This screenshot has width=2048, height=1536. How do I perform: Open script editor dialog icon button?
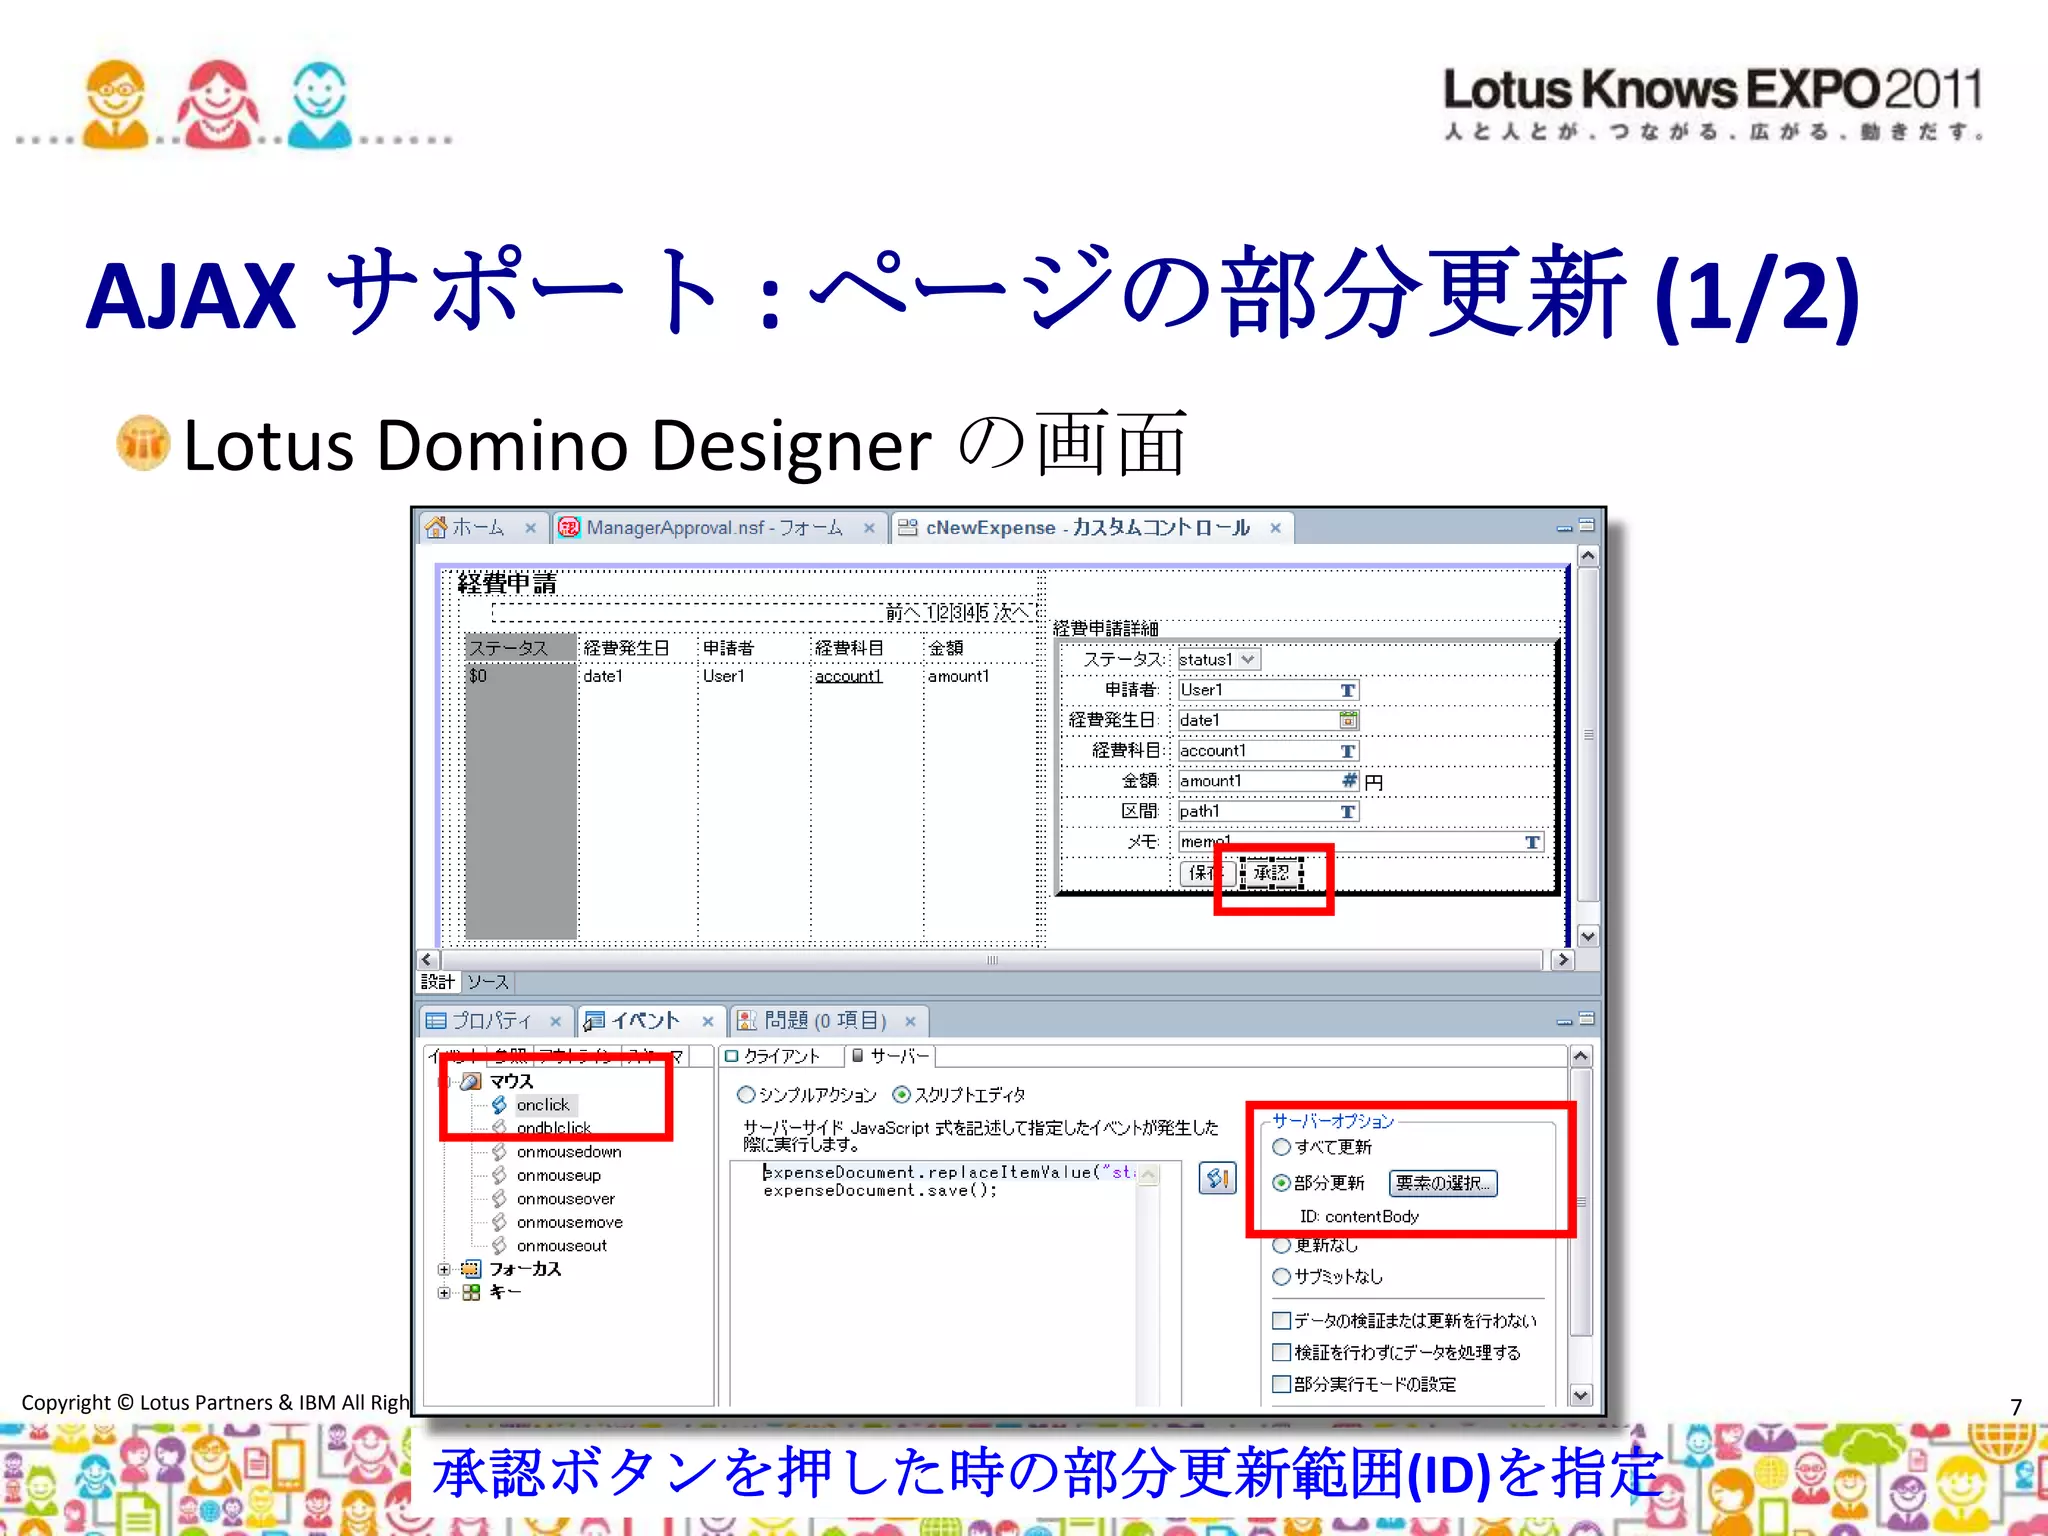[x=1217, y=1178]
